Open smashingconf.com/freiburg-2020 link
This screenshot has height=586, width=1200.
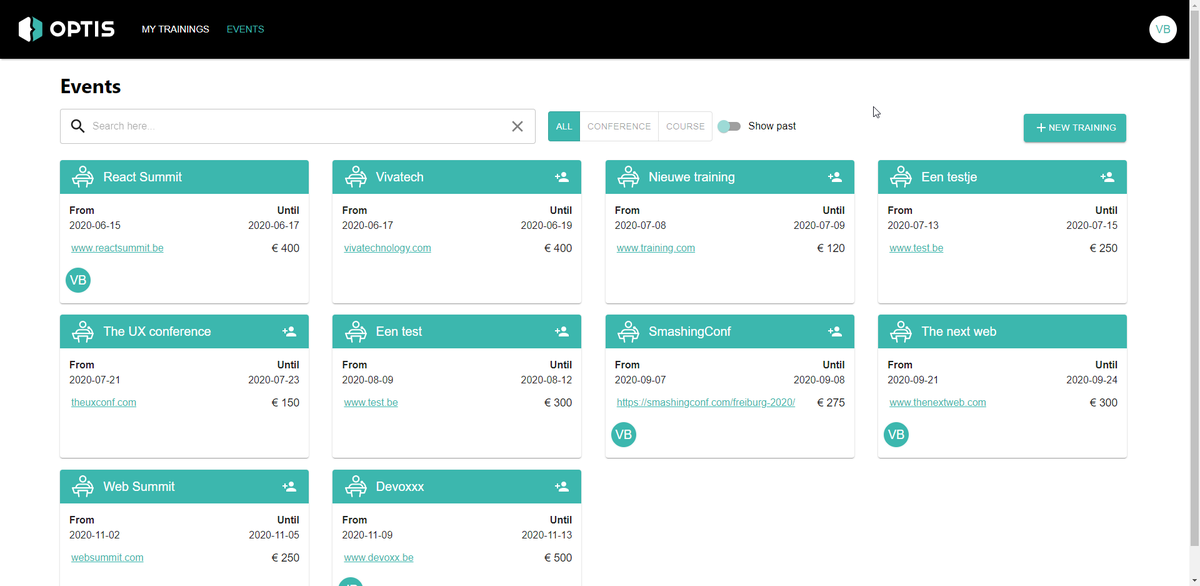pos(706,403)
